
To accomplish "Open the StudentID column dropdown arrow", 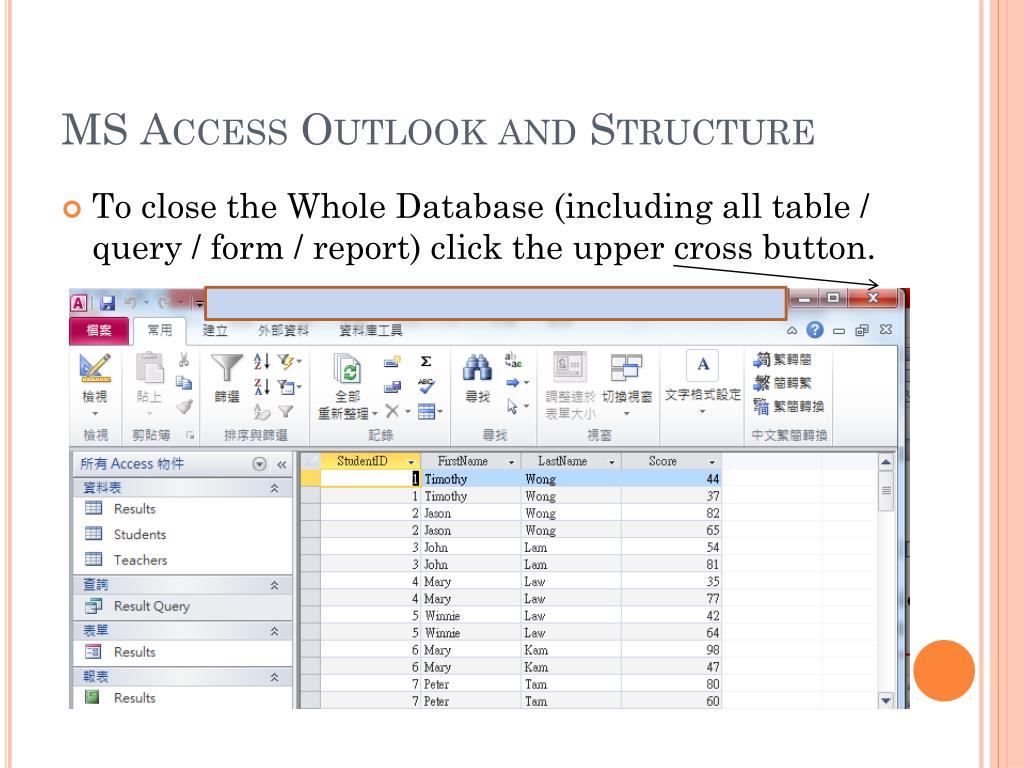I will click(x=411, y=462).
